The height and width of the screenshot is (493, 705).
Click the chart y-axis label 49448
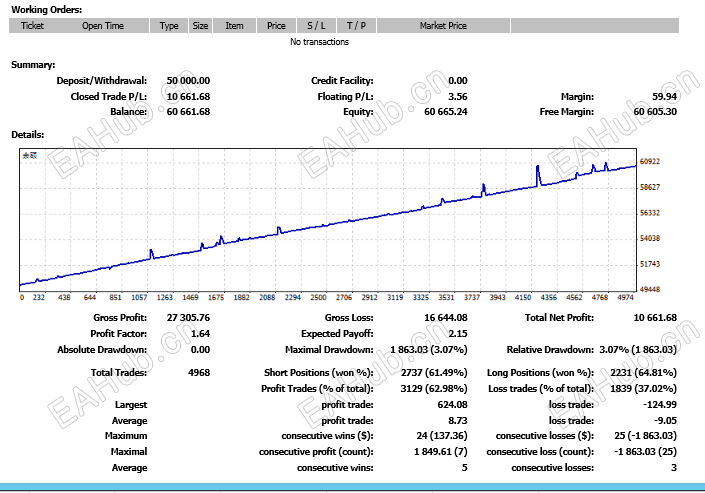coord(650,289)
